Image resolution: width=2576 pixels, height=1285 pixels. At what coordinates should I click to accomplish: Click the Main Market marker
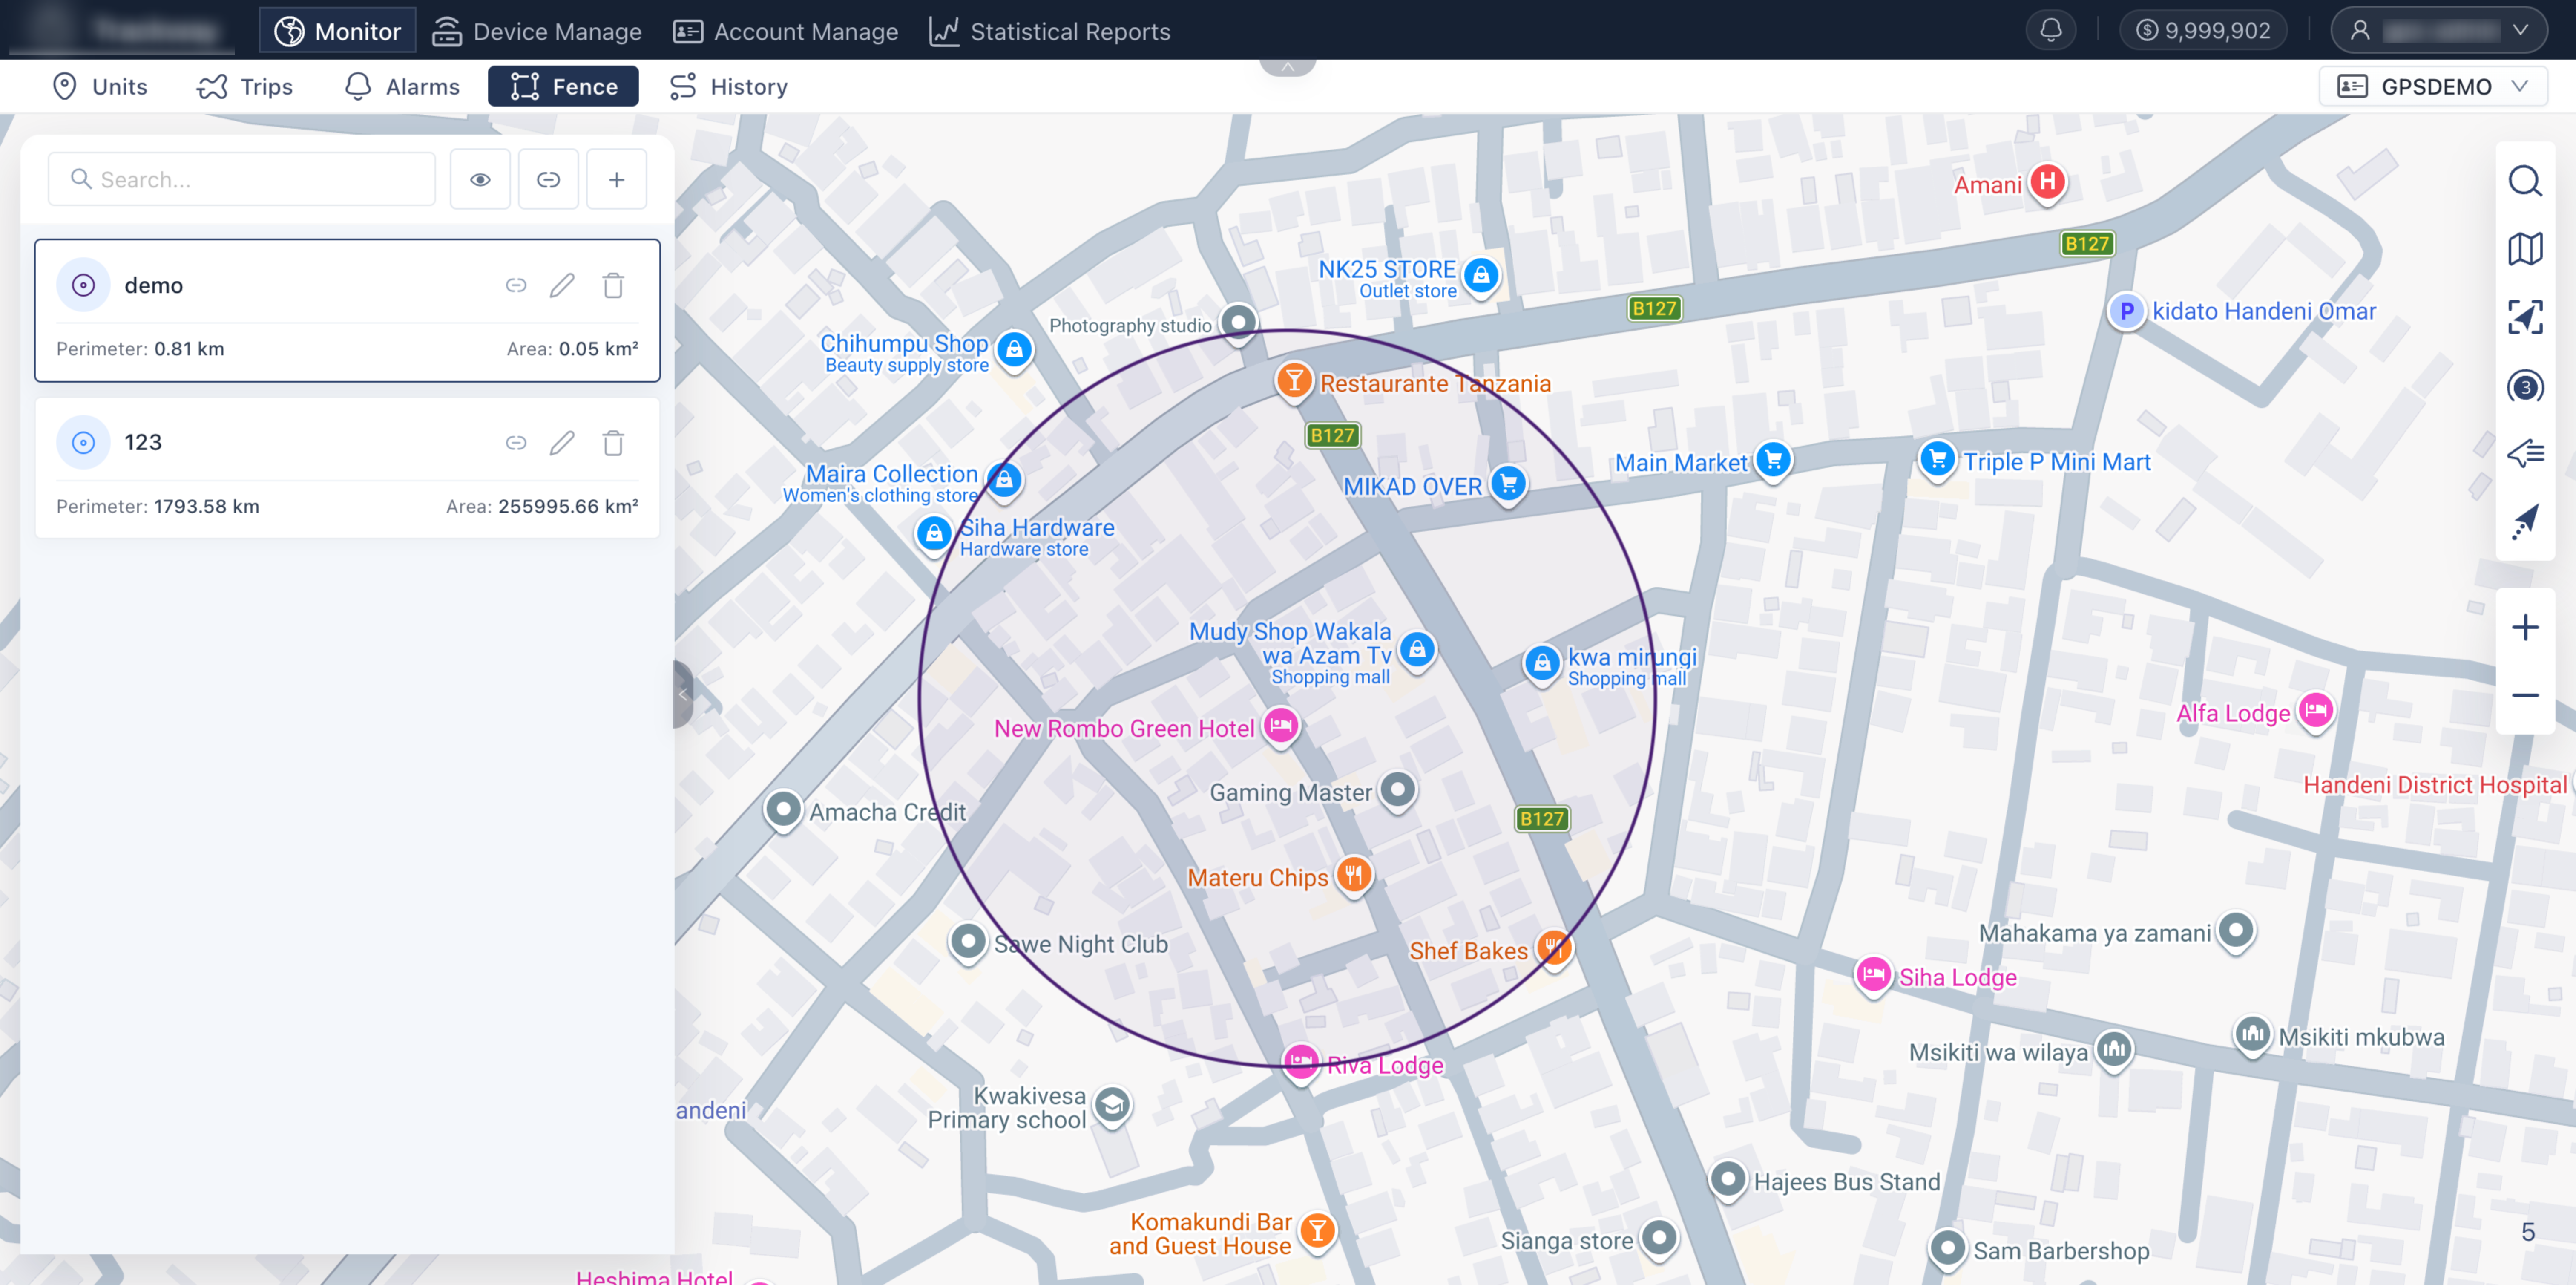pos(1773,461)
